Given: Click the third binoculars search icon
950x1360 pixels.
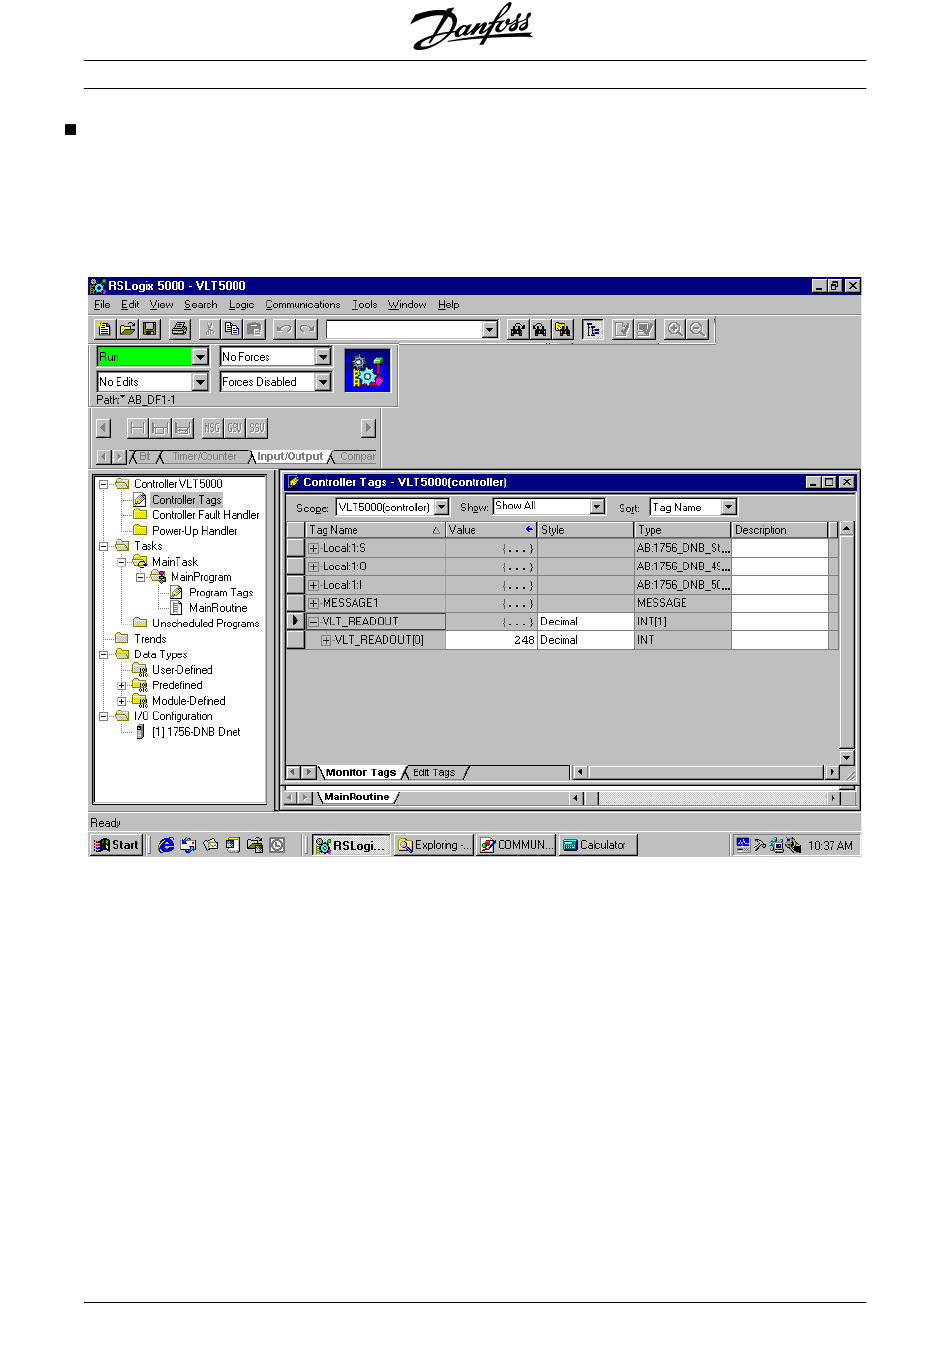Looking at the screenshot, I should tap(563, 329).
